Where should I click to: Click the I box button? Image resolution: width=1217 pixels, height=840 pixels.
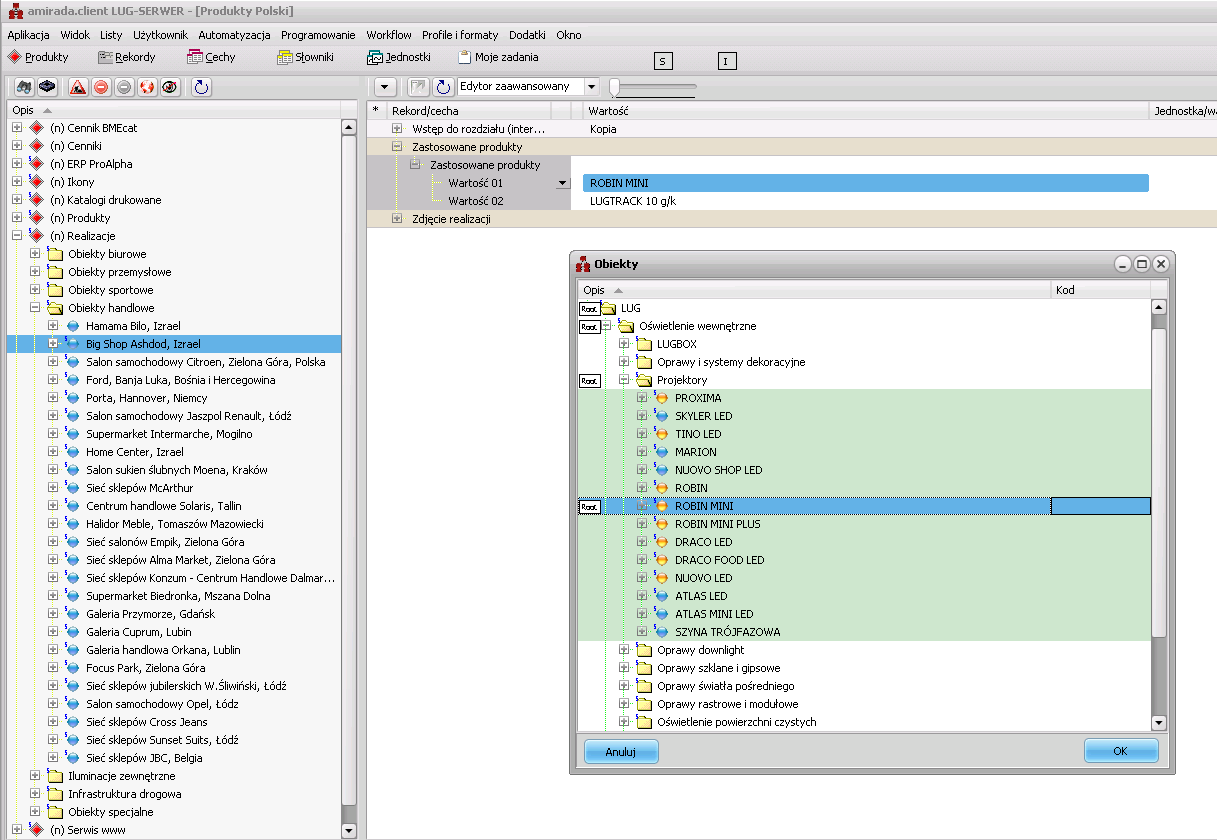click(x=727, y=61)
